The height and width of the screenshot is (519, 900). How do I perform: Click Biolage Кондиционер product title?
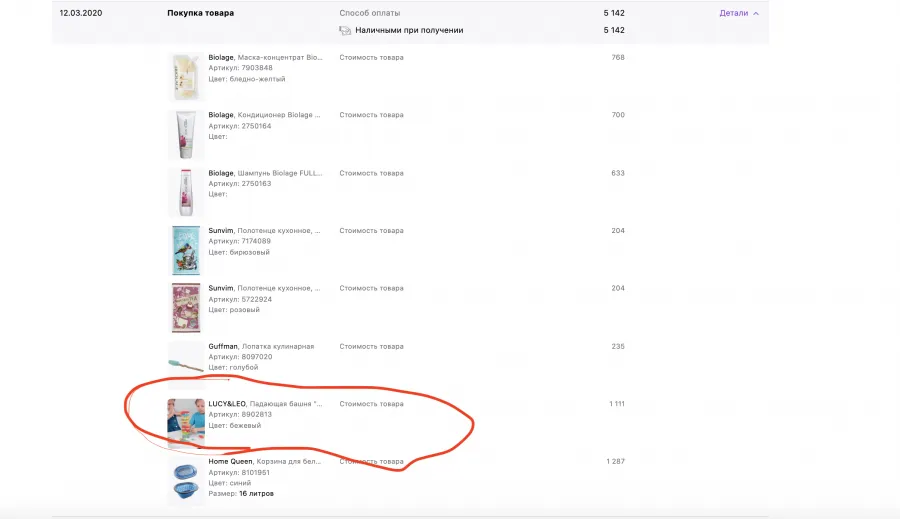(264, 115)
